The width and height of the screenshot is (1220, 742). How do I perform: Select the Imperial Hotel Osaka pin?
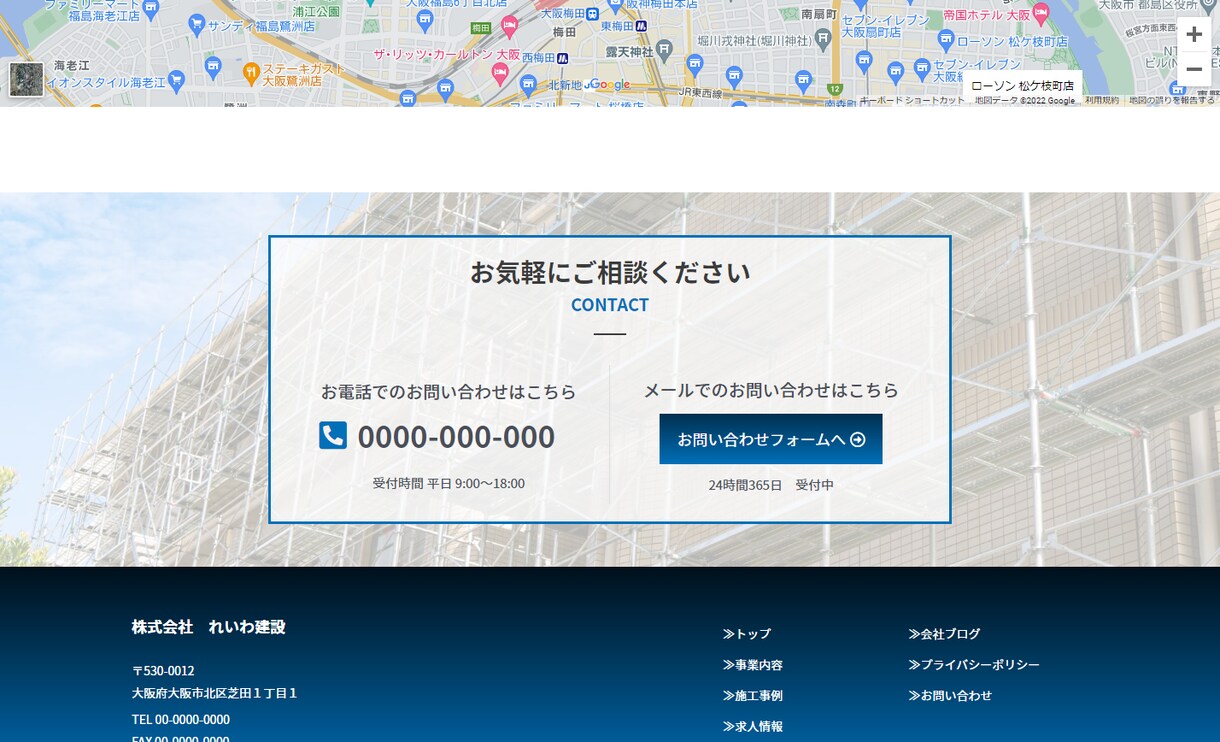(1040, 14)
